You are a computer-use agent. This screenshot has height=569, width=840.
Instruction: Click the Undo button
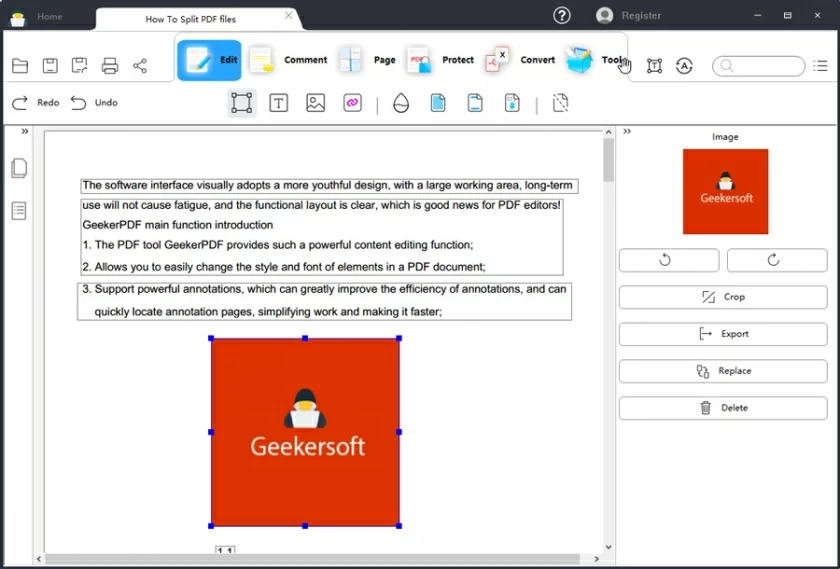[94, 102]
